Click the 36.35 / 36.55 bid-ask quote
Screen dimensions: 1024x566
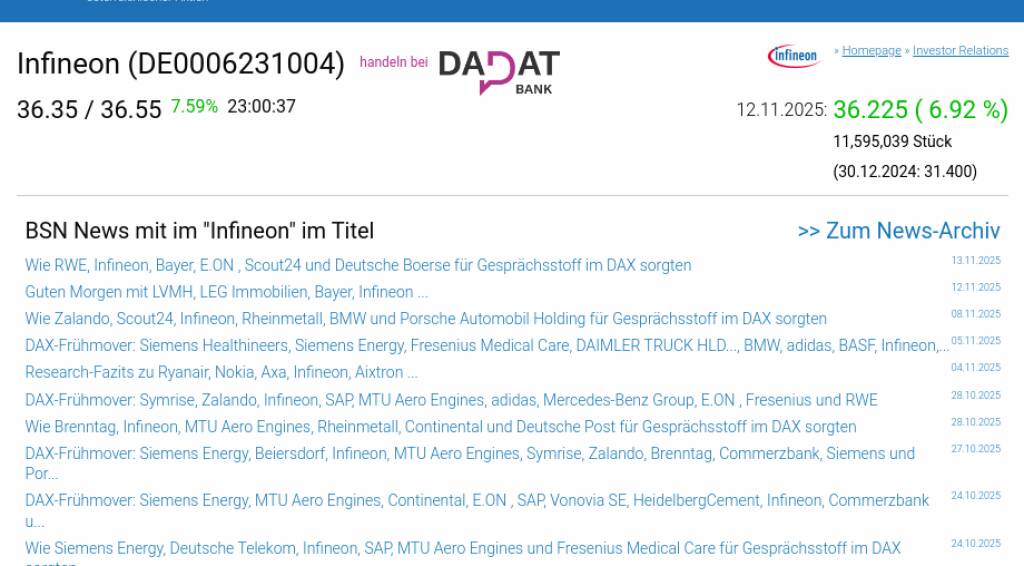(89, 109)
